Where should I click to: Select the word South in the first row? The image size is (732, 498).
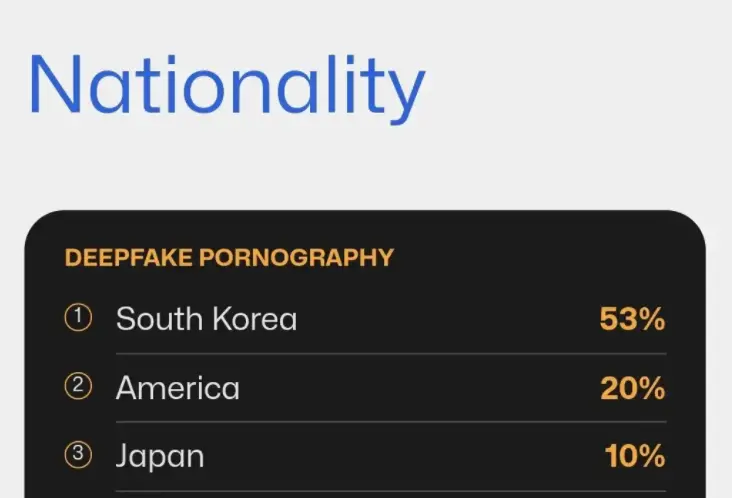tap(159, 320)
